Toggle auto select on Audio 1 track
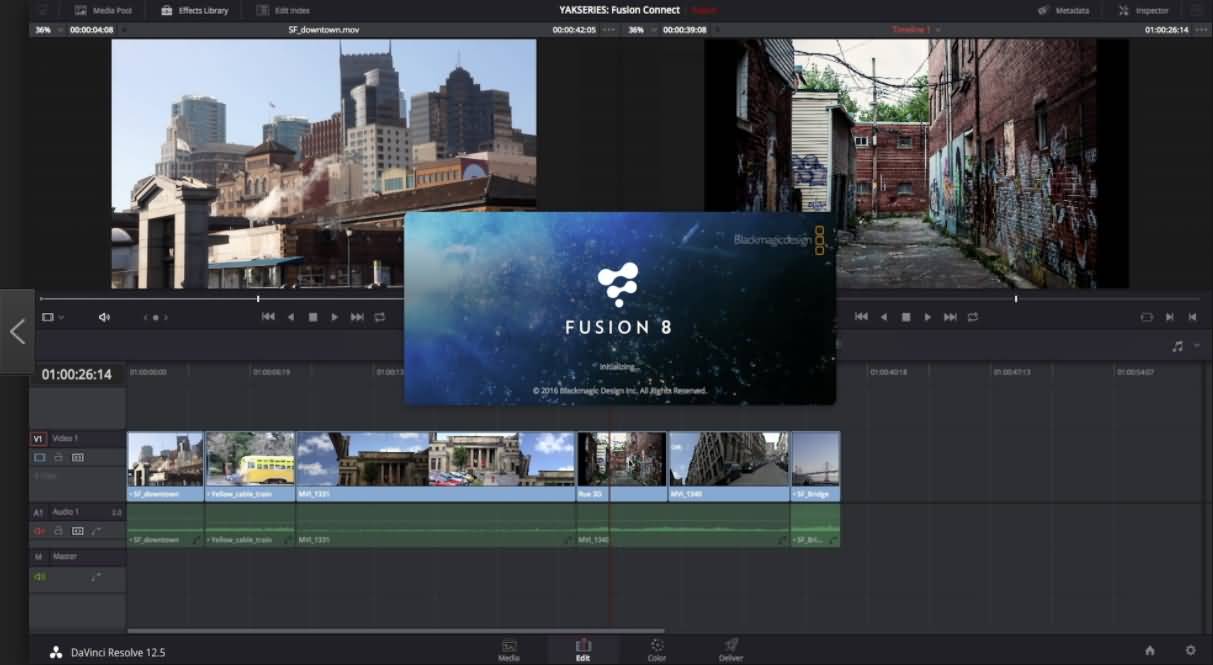Screen dimensions: 1213x665 click(78, 531)
